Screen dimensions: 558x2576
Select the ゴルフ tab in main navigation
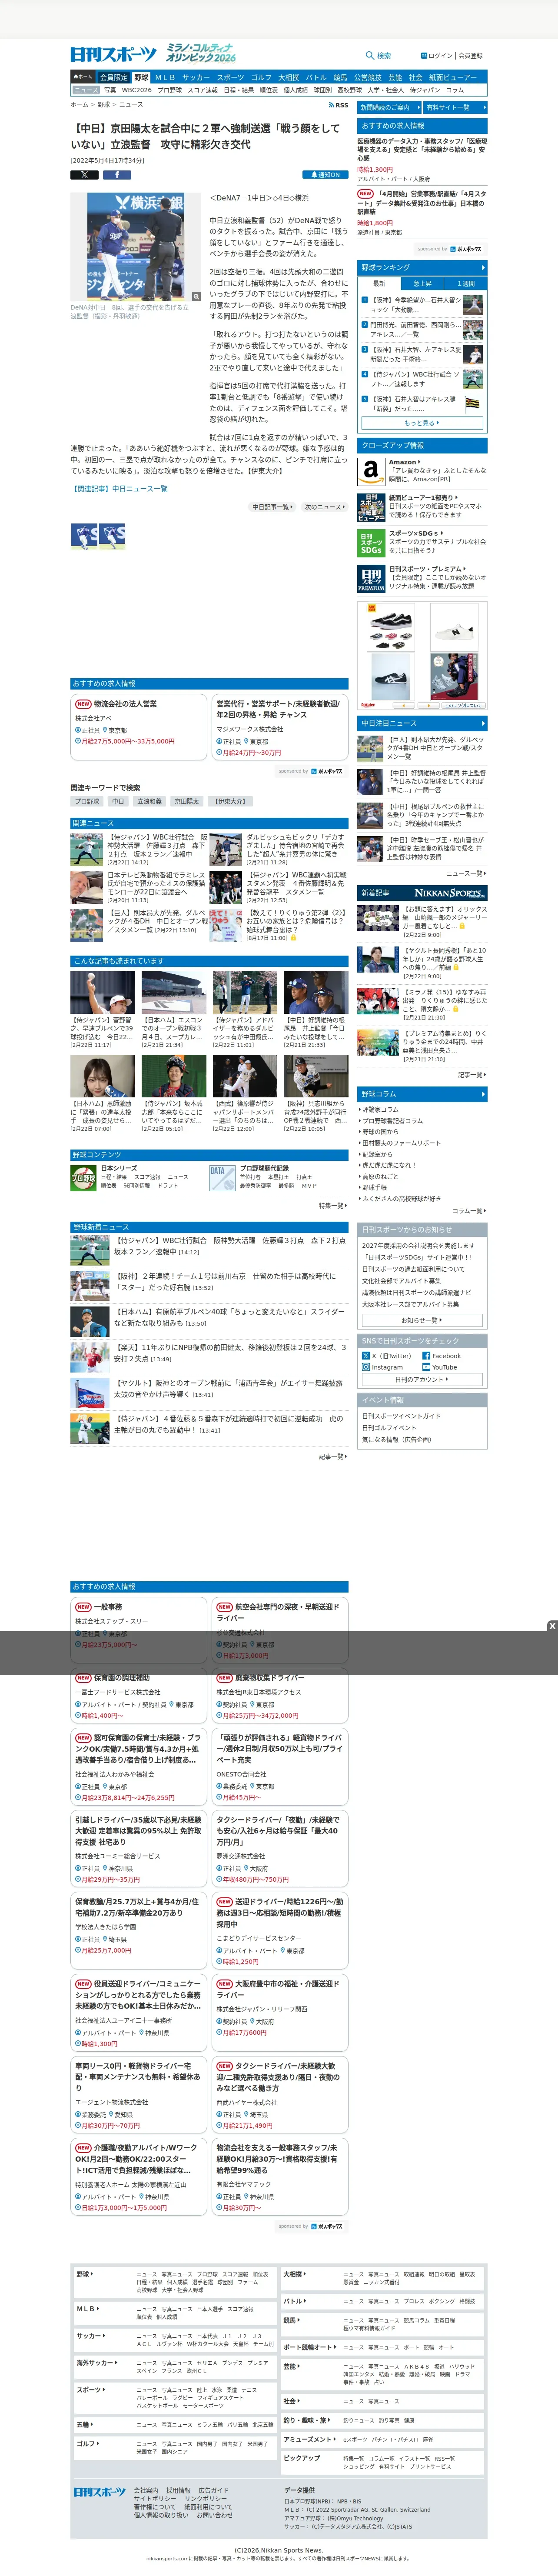pos(261,77)
